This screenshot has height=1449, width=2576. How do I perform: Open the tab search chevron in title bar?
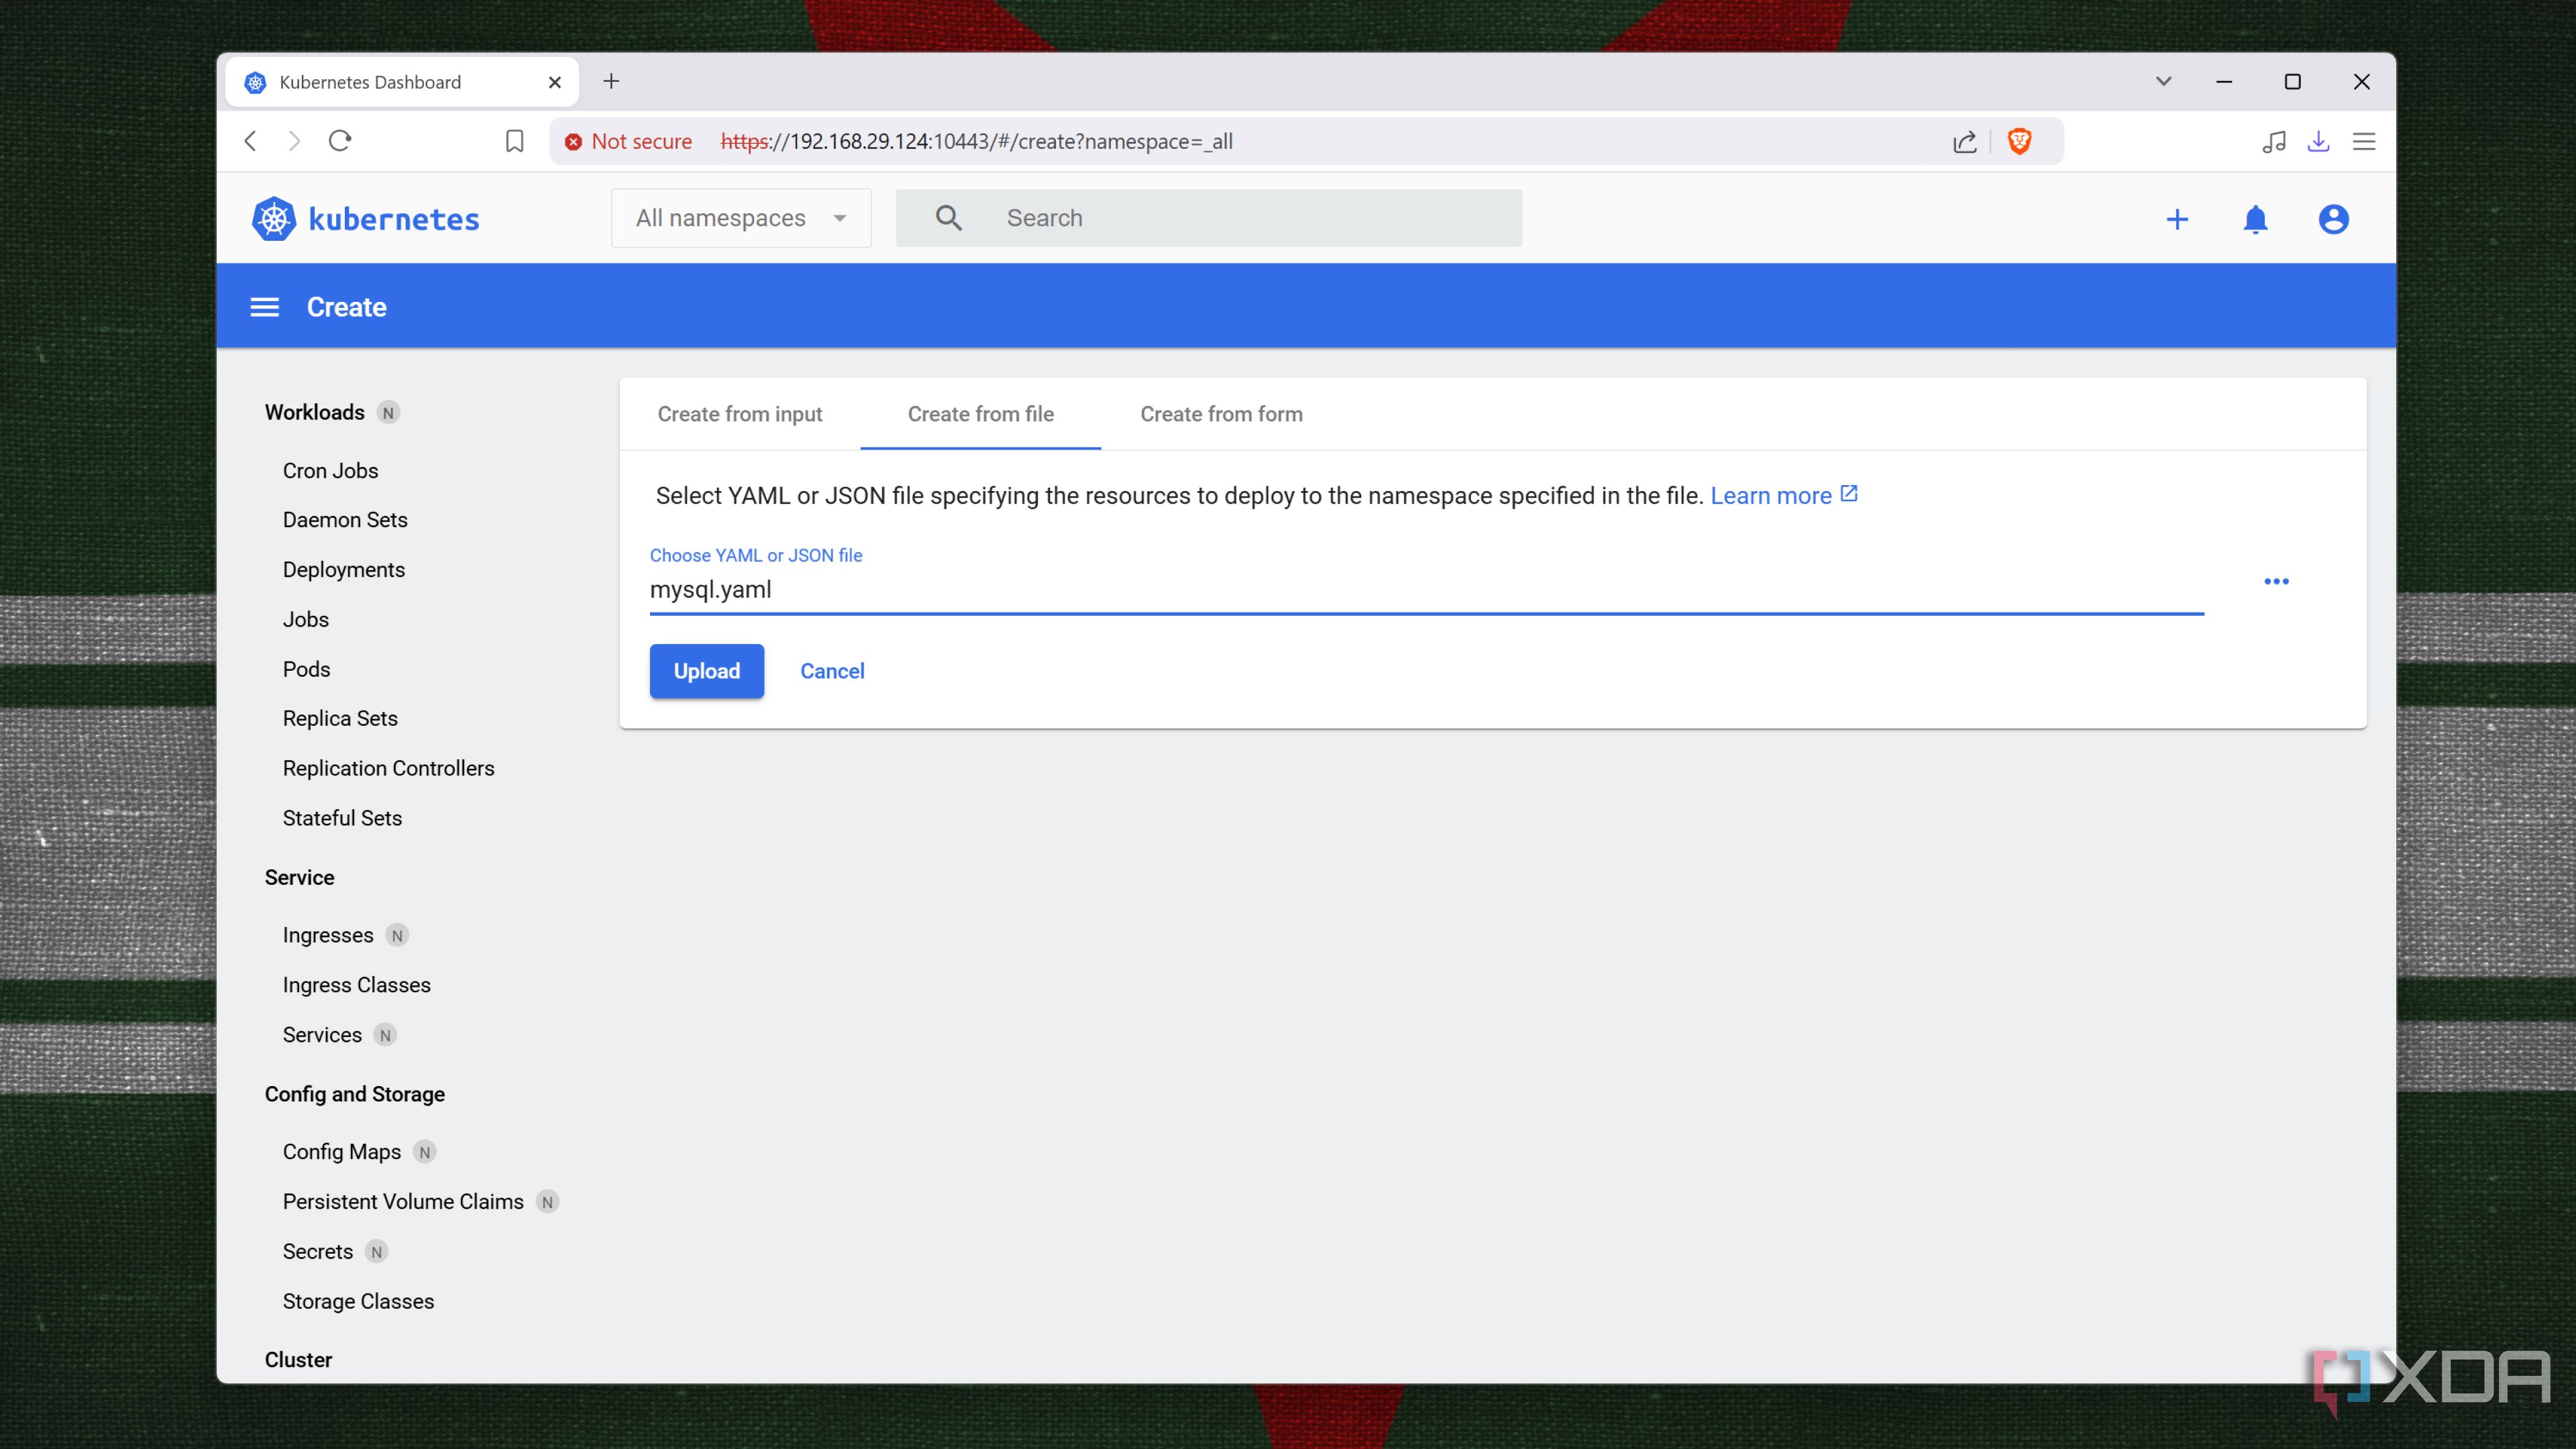[x=2163, y=81]
